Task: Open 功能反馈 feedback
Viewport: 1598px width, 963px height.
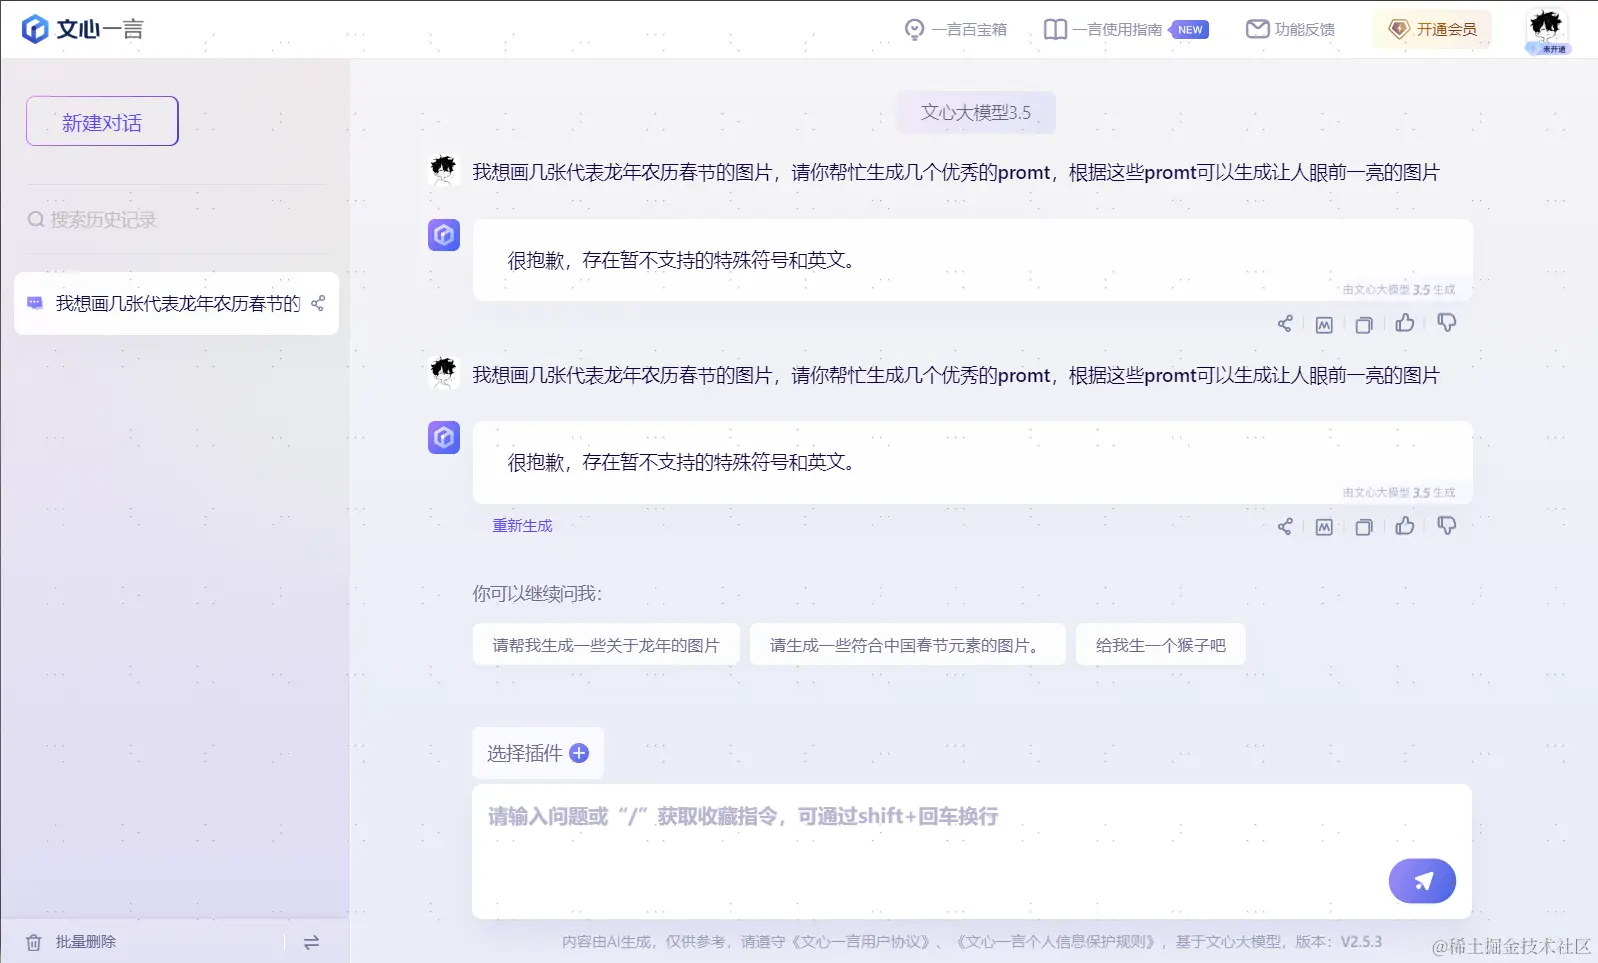Action: click(x=1290, y=29)
